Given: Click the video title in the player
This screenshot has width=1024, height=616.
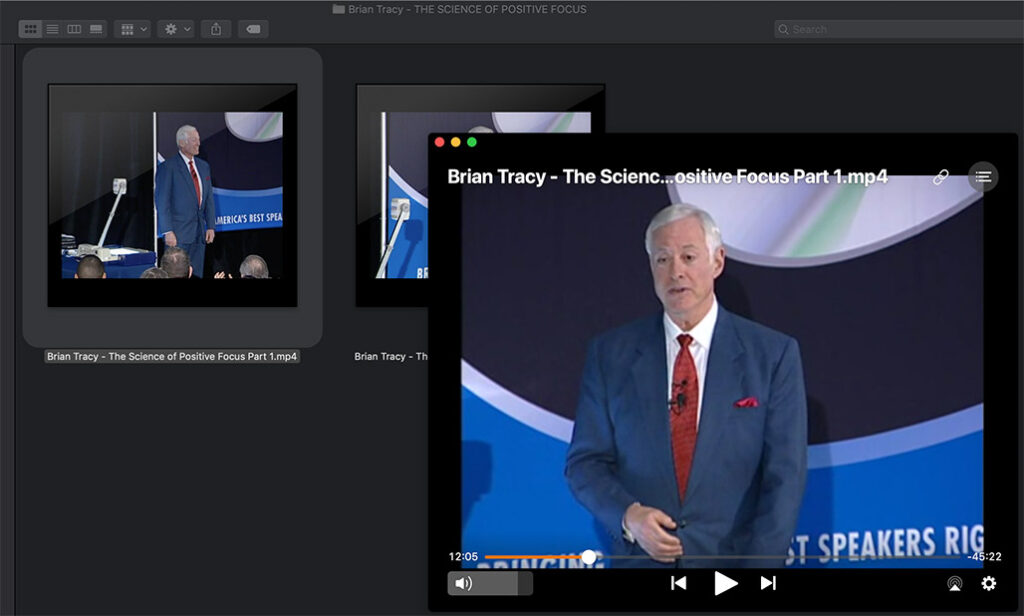Looking at the screenshot, I should pyautogui.click(x=667, y=176).
